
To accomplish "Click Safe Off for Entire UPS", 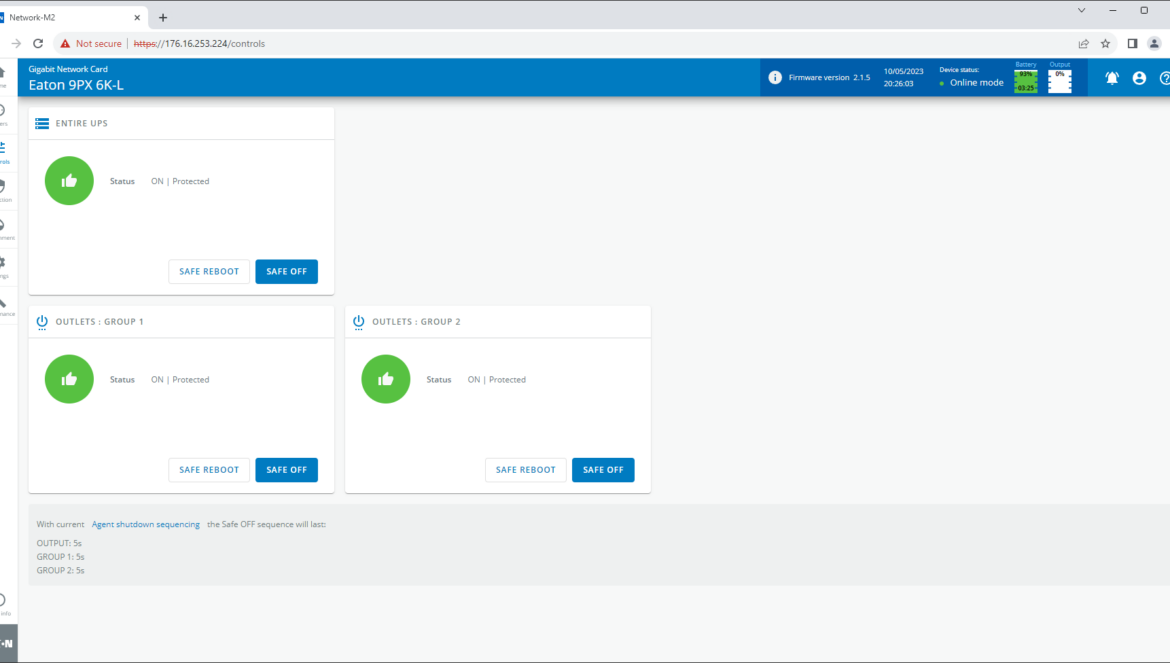I will pyautogui.click(x=287, y=271).
